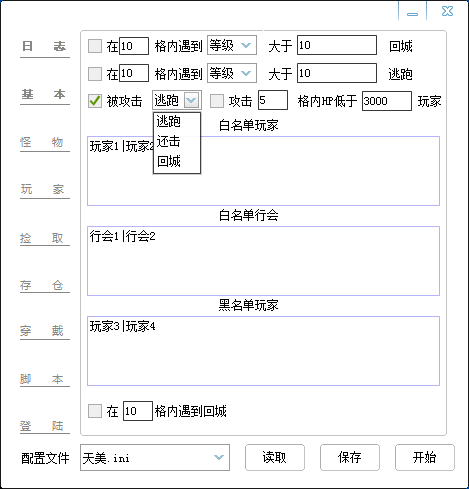Close the window with the X icon

coord(447,11)
